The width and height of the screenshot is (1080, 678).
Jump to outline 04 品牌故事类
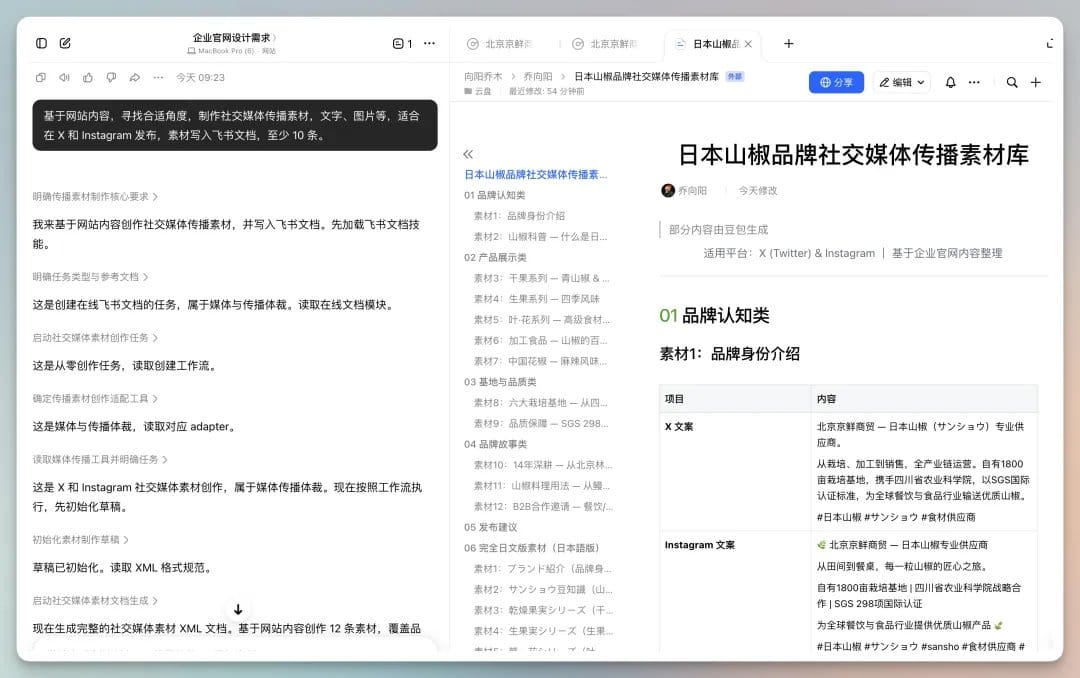tap(495, 444)
